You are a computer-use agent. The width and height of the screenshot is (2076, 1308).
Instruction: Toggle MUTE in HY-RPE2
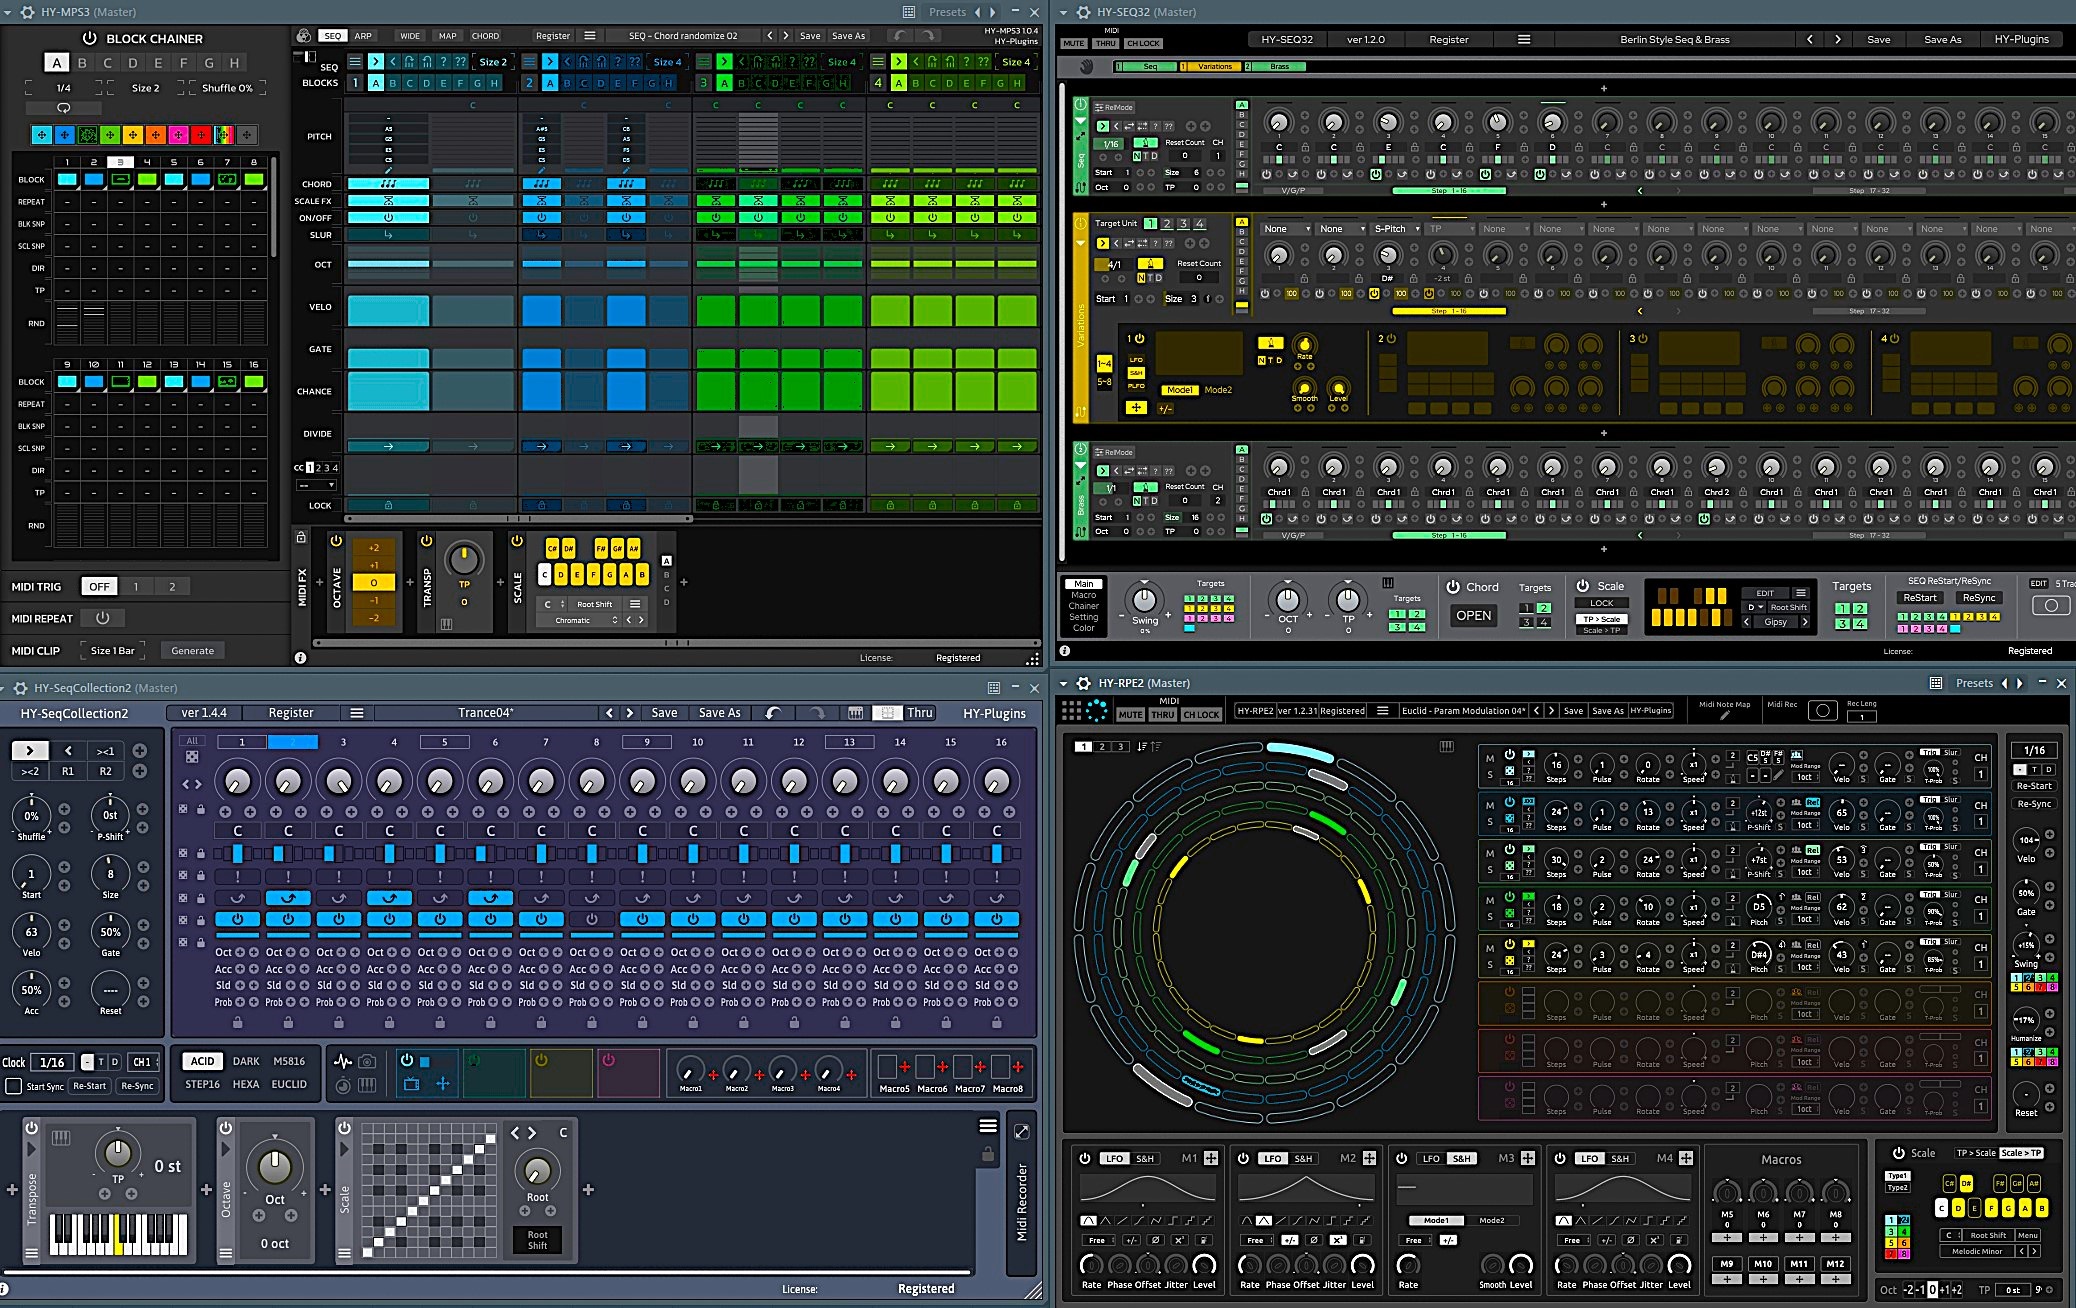1130,714
